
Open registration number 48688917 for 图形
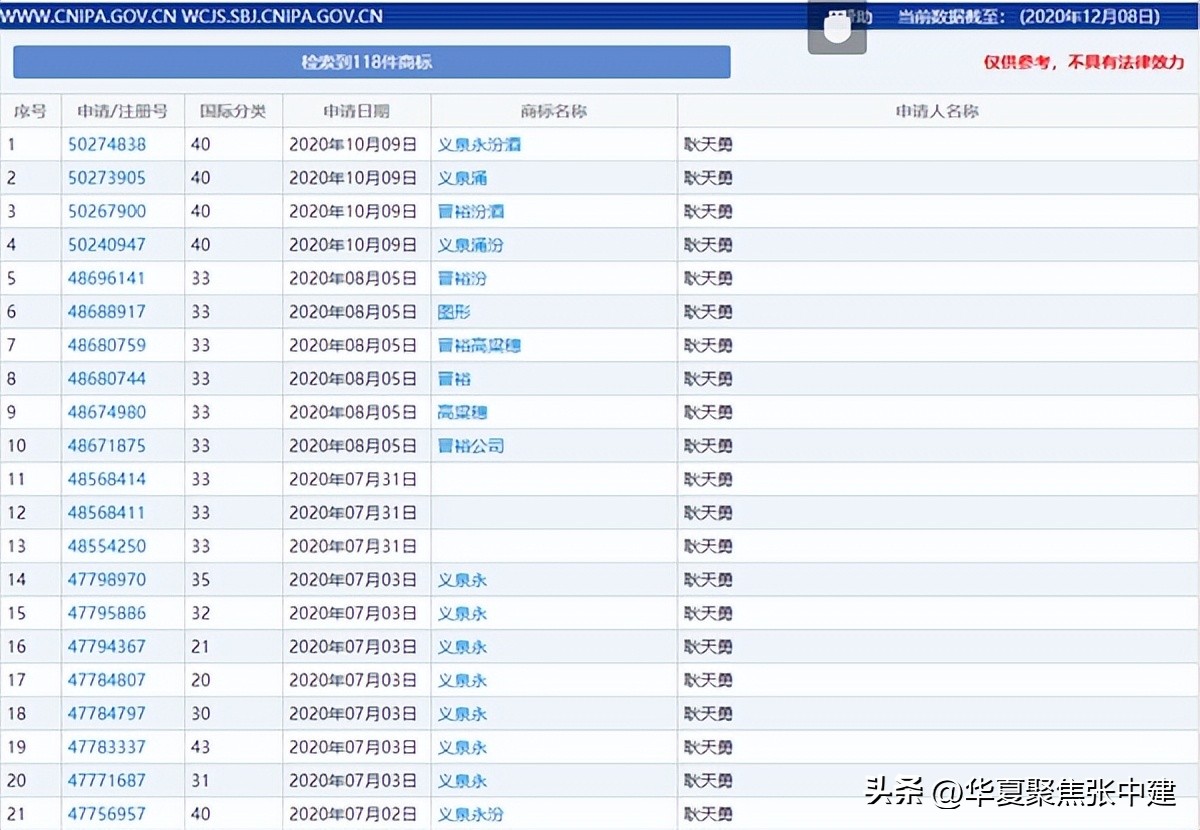[x=106, y=311]
